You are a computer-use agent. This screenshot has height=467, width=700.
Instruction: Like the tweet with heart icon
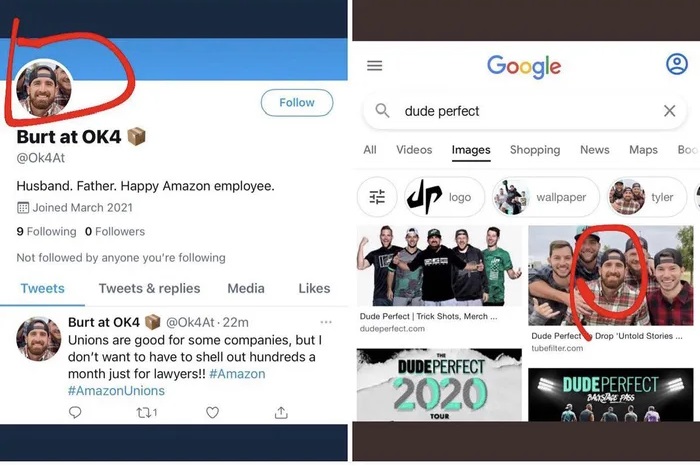coord(212,412)
